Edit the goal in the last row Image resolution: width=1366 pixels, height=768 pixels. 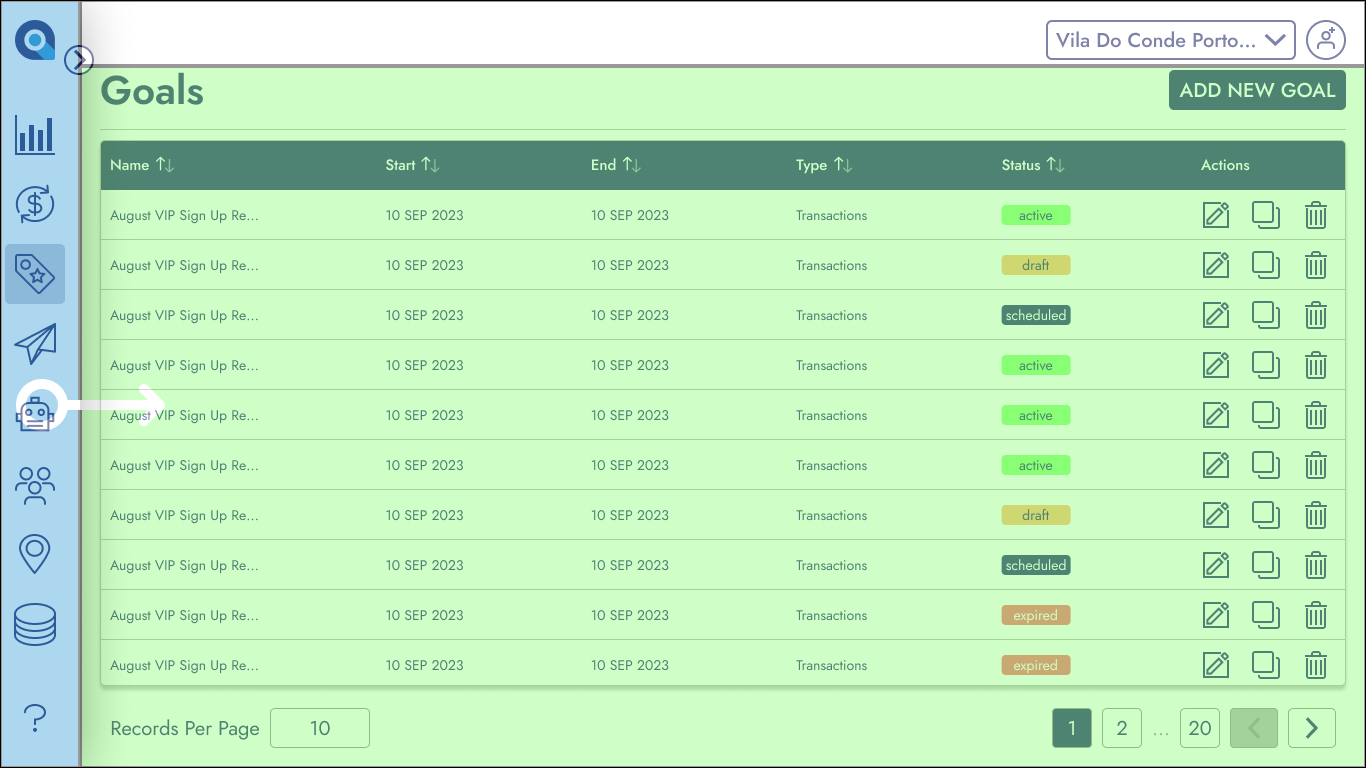tap(1216, 665)
